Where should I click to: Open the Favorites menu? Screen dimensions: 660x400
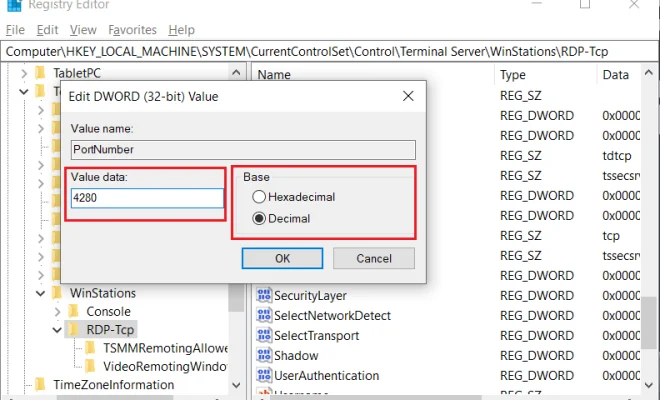point(132,30)
